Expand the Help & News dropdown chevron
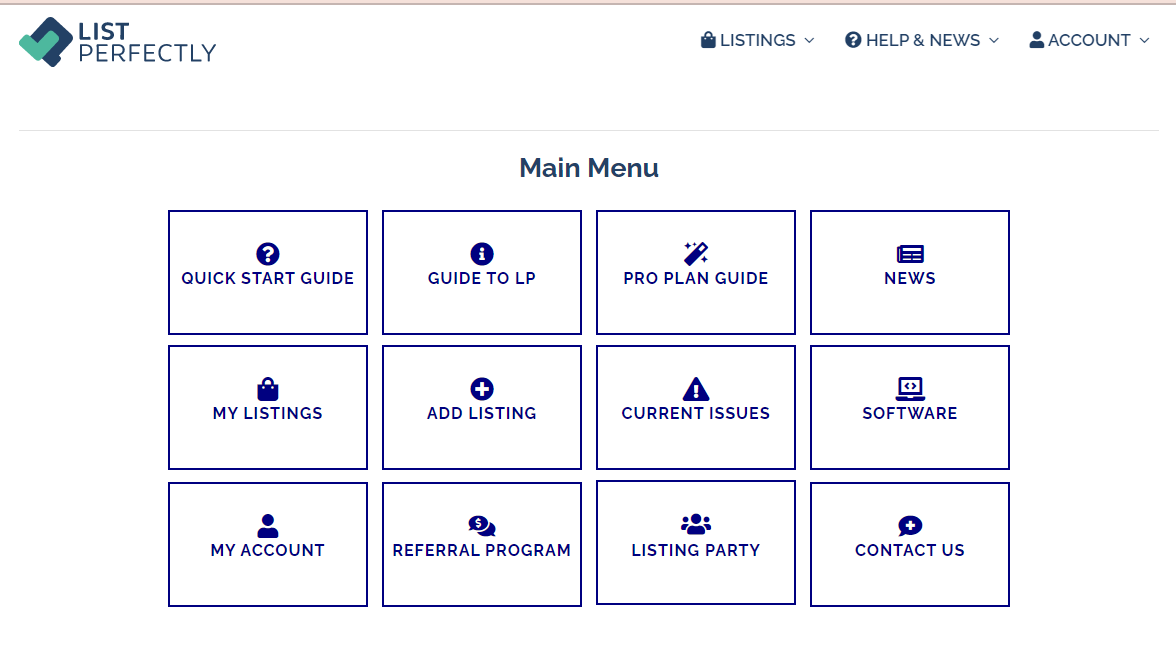The height and width of the screenshot is (652, 1176). pyautogui.click(x=994, y=41)
